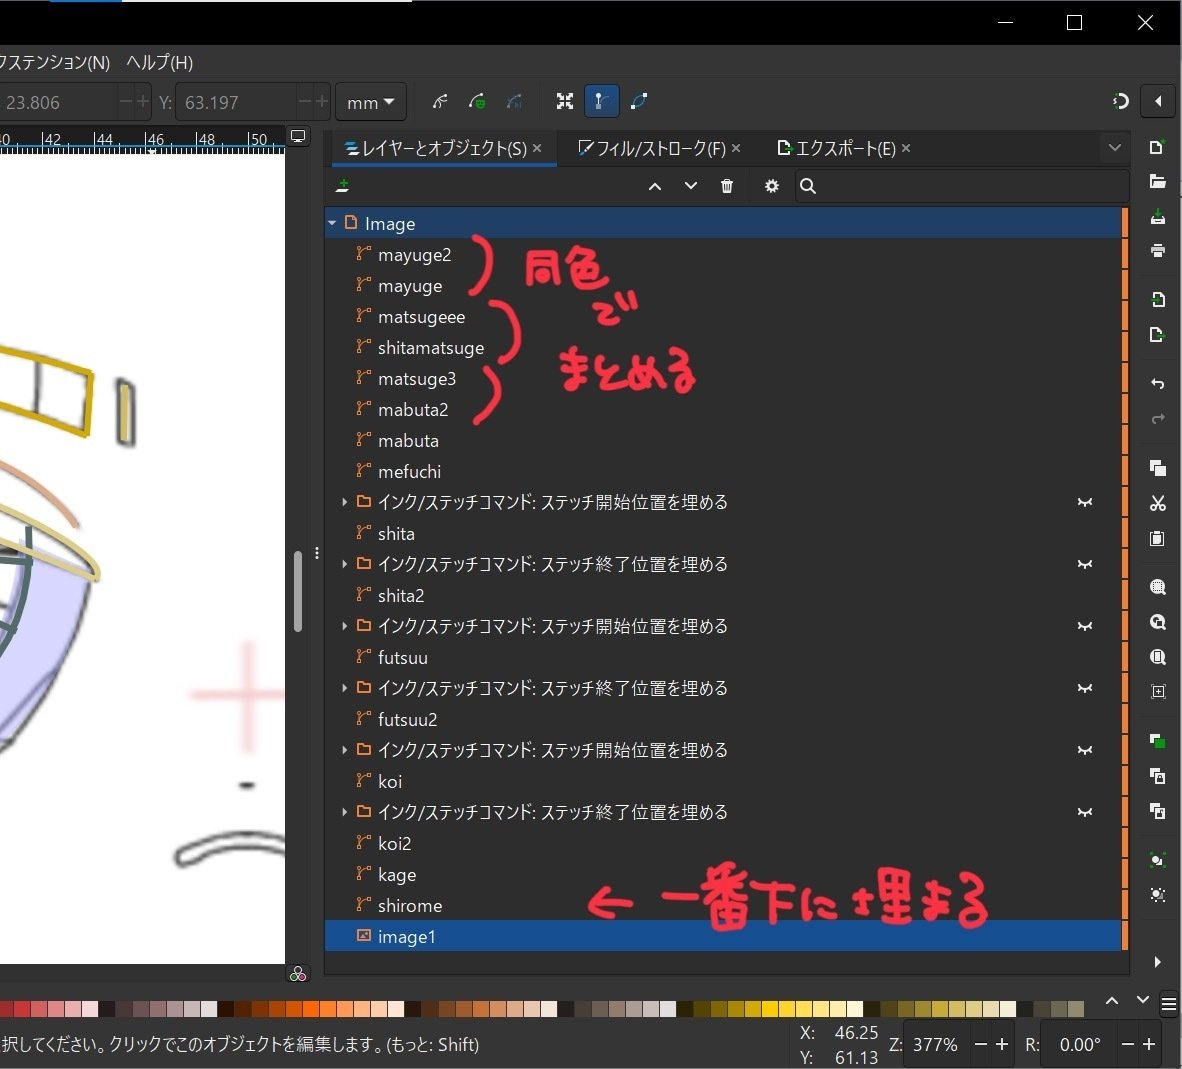Click the save document icon
The width and height of the screenshot is (1182, 1069).
pyautogui.click(x=1157, y=216)
